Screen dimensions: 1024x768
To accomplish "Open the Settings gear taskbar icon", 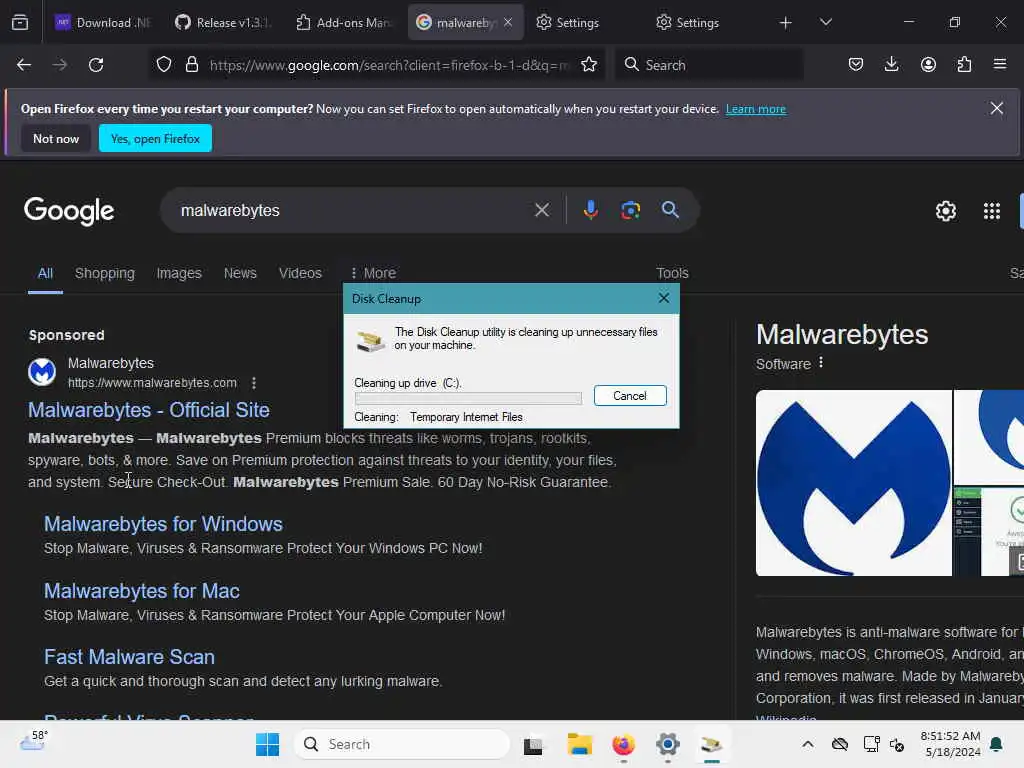I will pyautogui.click(x=667, y=744).
